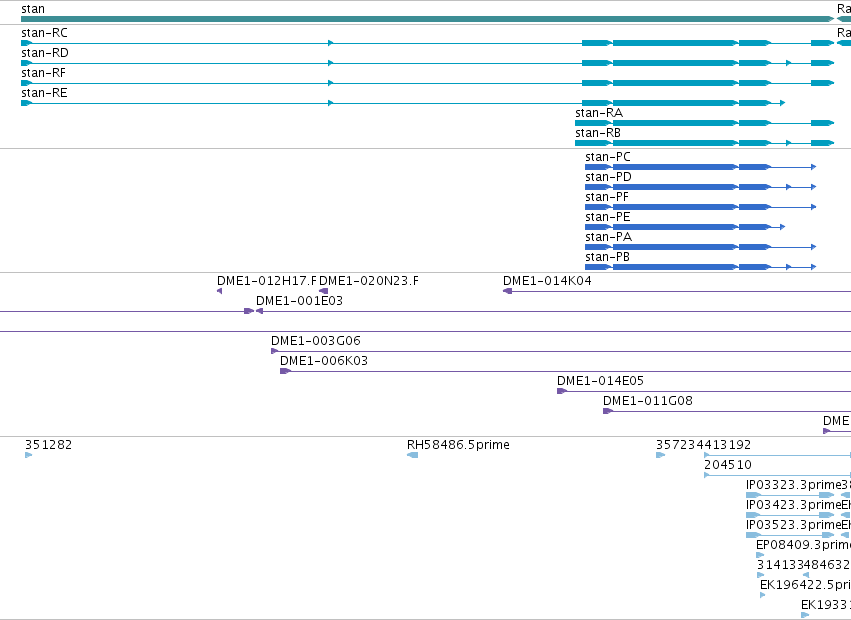Click the DME1-006K03 start arrow marker
The height and width of the screenshot is (620, 851).
(x=285, y=371)
